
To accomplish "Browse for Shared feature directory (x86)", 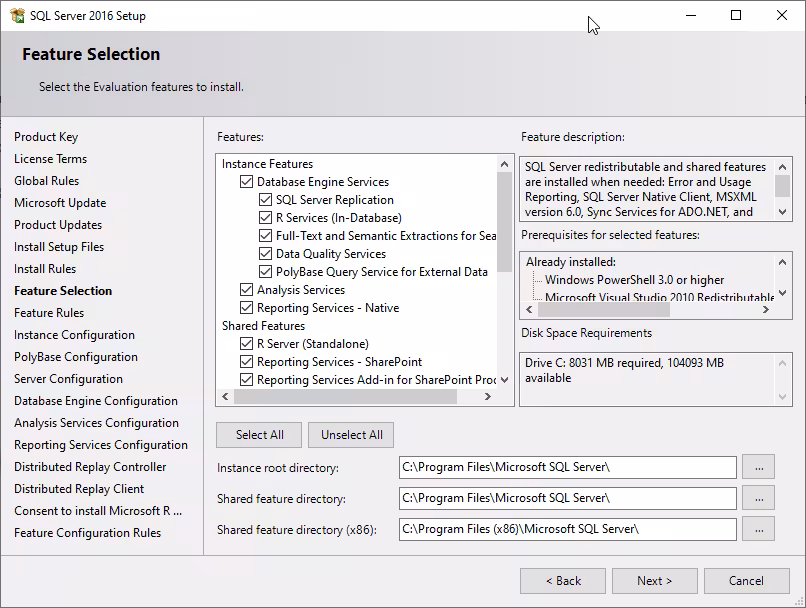I will click(x=759, y=529).
